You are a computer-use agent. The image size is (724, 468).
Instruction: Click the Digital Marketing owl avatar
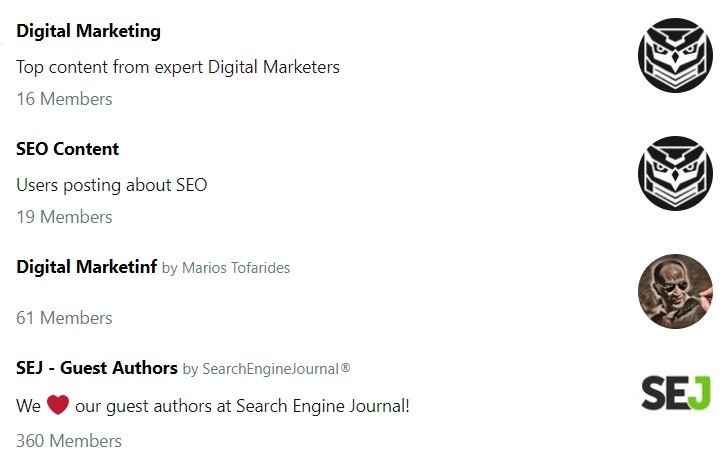(x=675, y=55)
